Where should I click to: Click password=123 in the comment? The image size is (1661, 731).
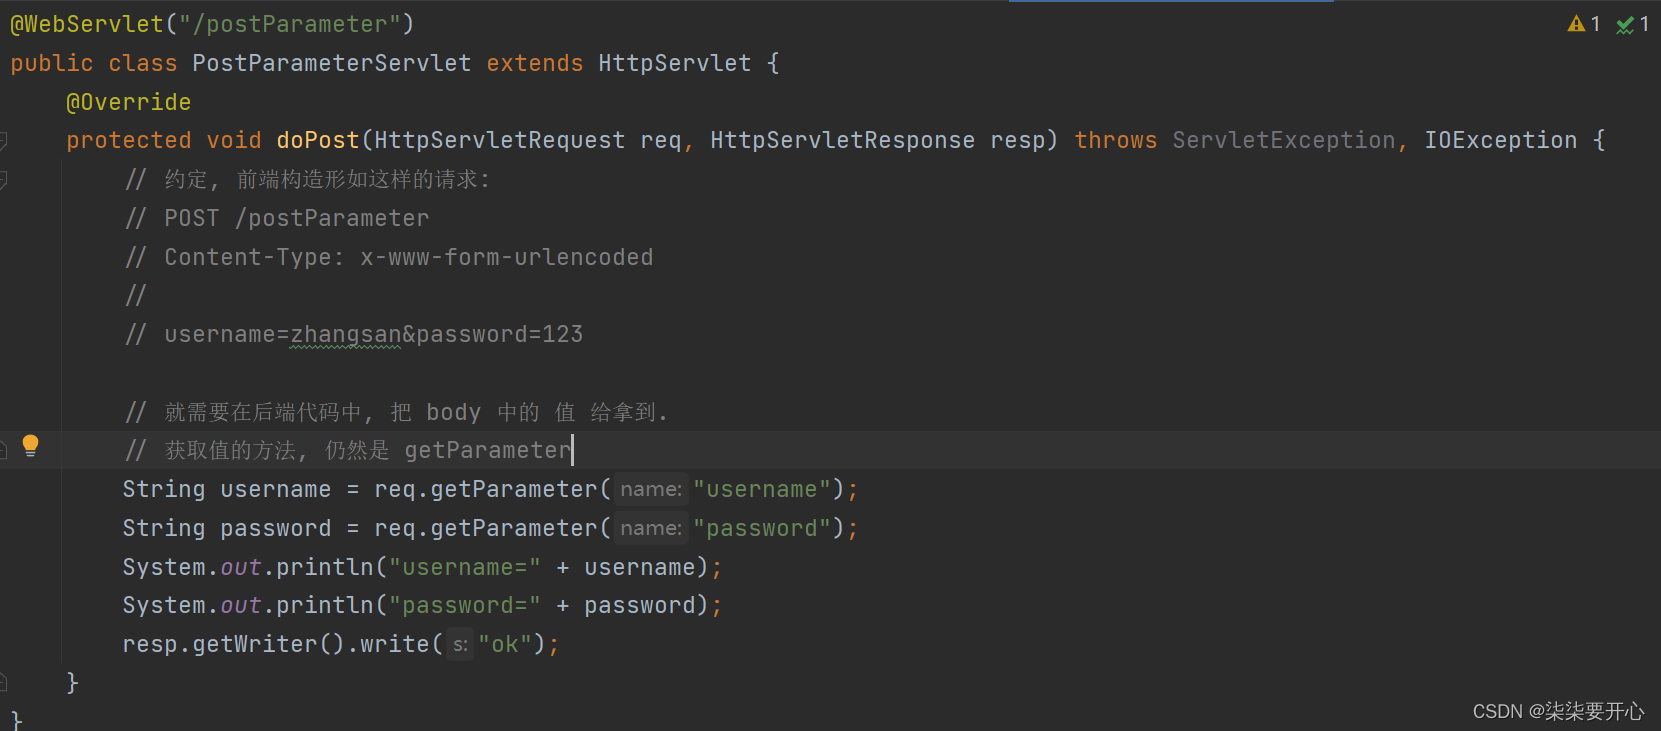tap(499, 335)
